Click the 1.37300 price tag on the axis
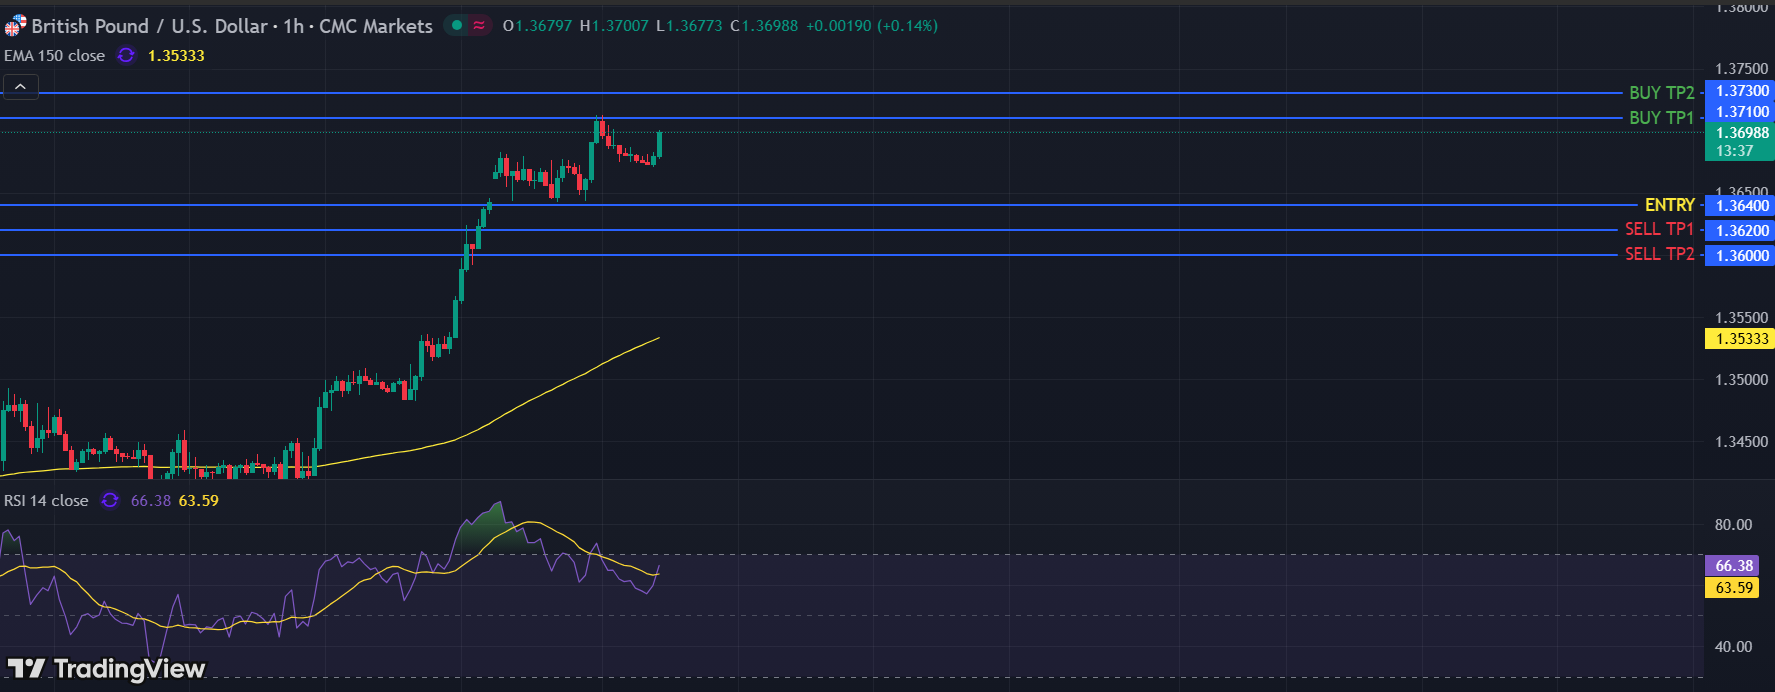 pos(1741,91)
